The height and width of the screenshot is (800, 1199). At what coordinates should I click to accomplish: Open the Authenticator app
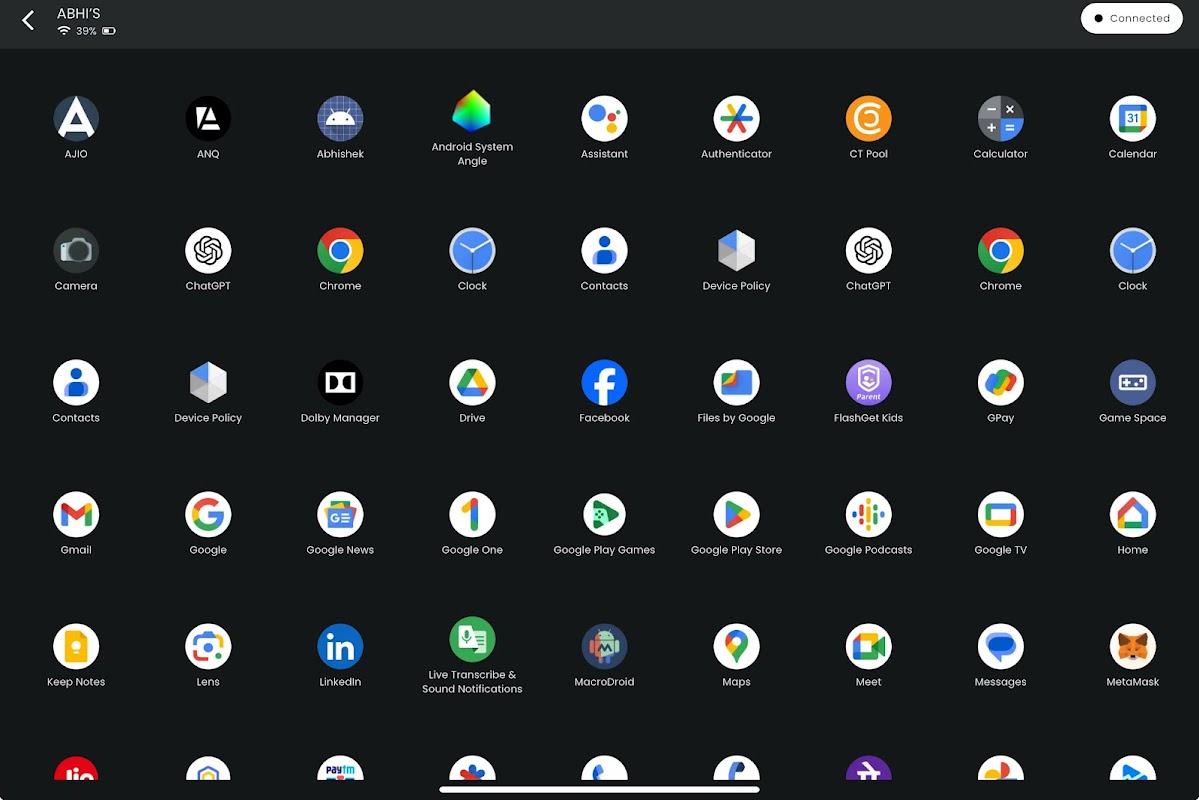tap(736, 119)
